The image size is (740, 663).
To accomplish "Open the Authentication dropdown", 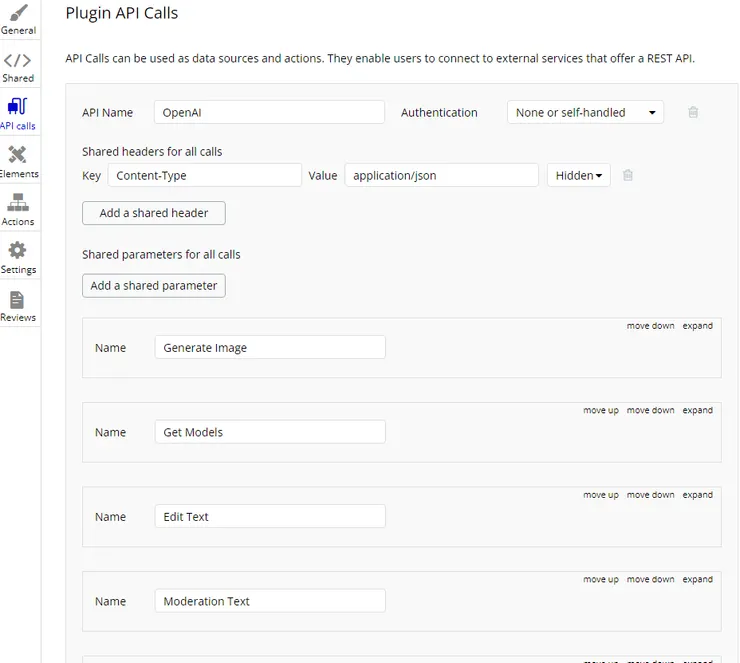I will click(x=585, y=113).
